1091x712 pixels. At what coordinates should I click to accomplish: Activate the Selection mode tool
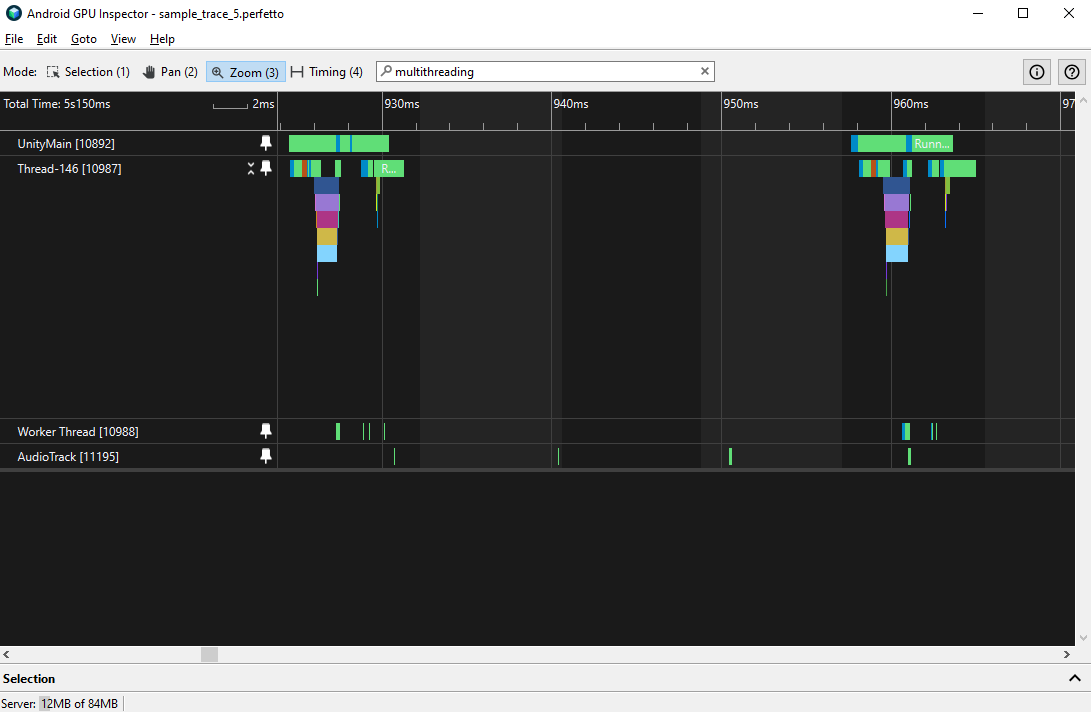(x=88, y=71)
